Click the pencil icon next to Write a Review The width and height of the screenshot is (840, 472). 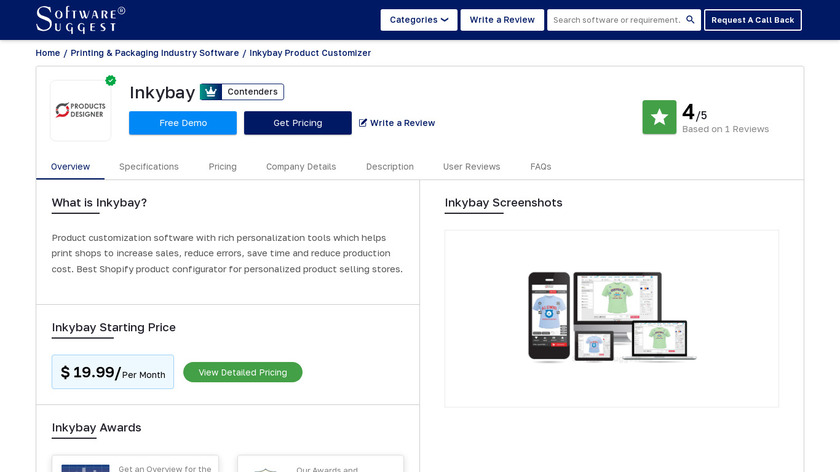point(363,123)
